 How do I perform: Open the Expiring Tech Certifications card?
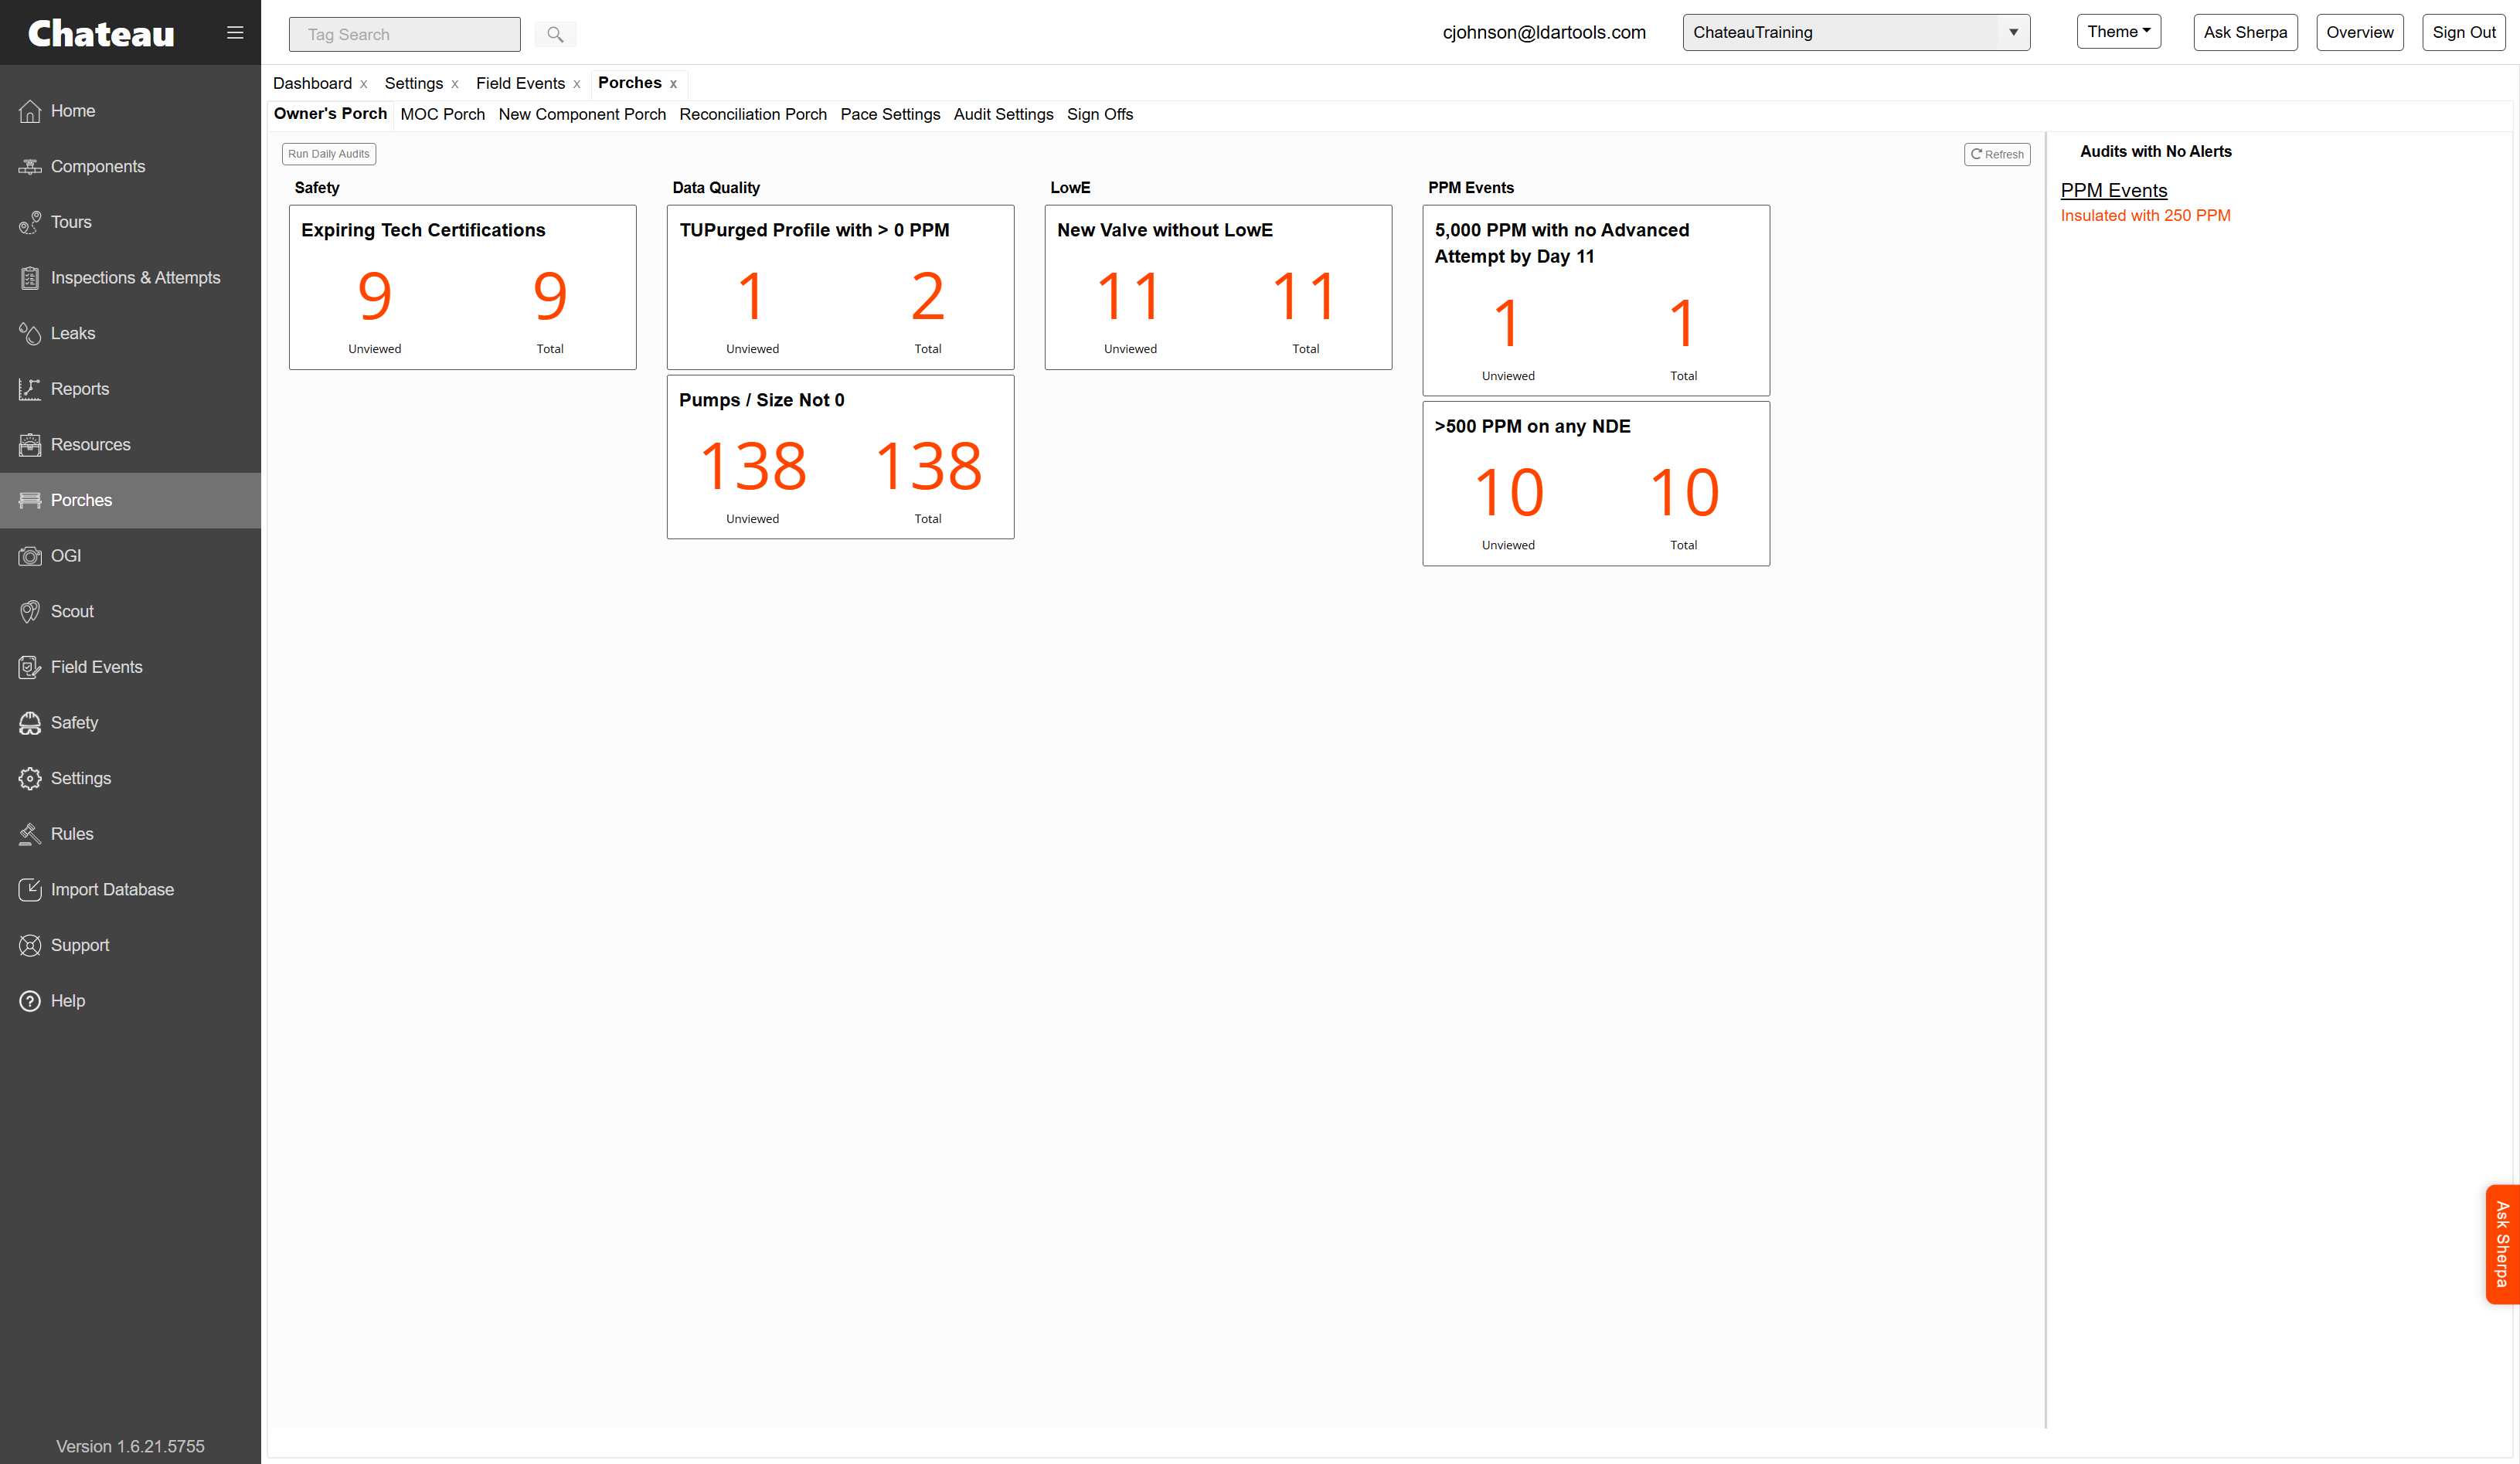coord(462,287)
